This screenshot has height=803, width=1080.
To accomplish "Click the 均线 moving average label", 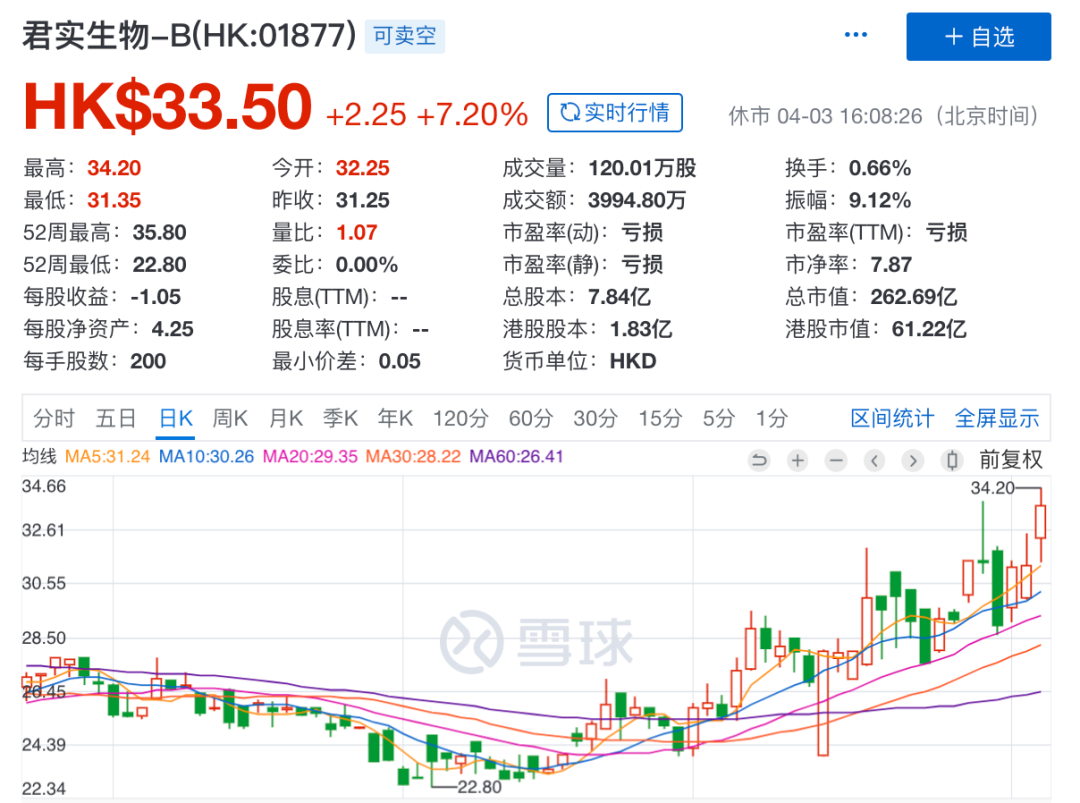I will pos(39,456).
